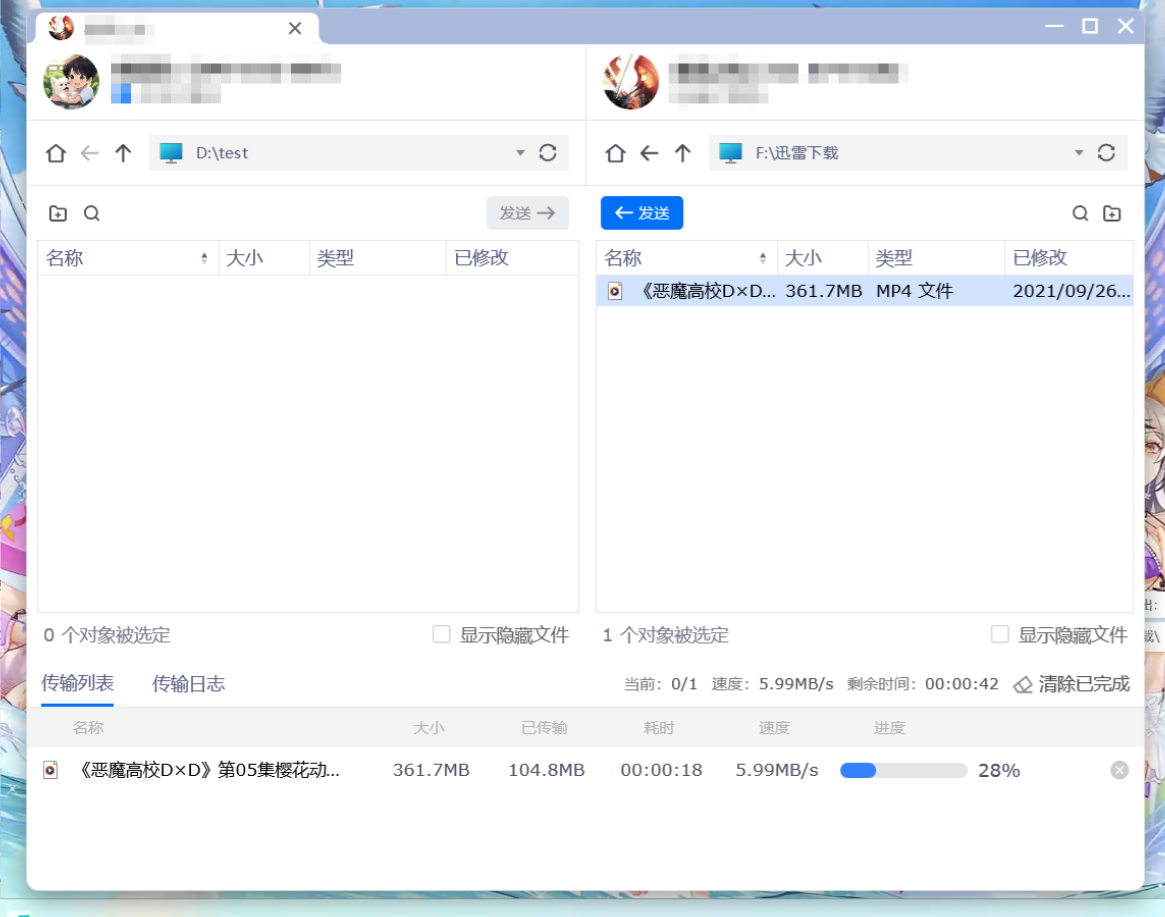Click 发送 button in left pane

528,213
